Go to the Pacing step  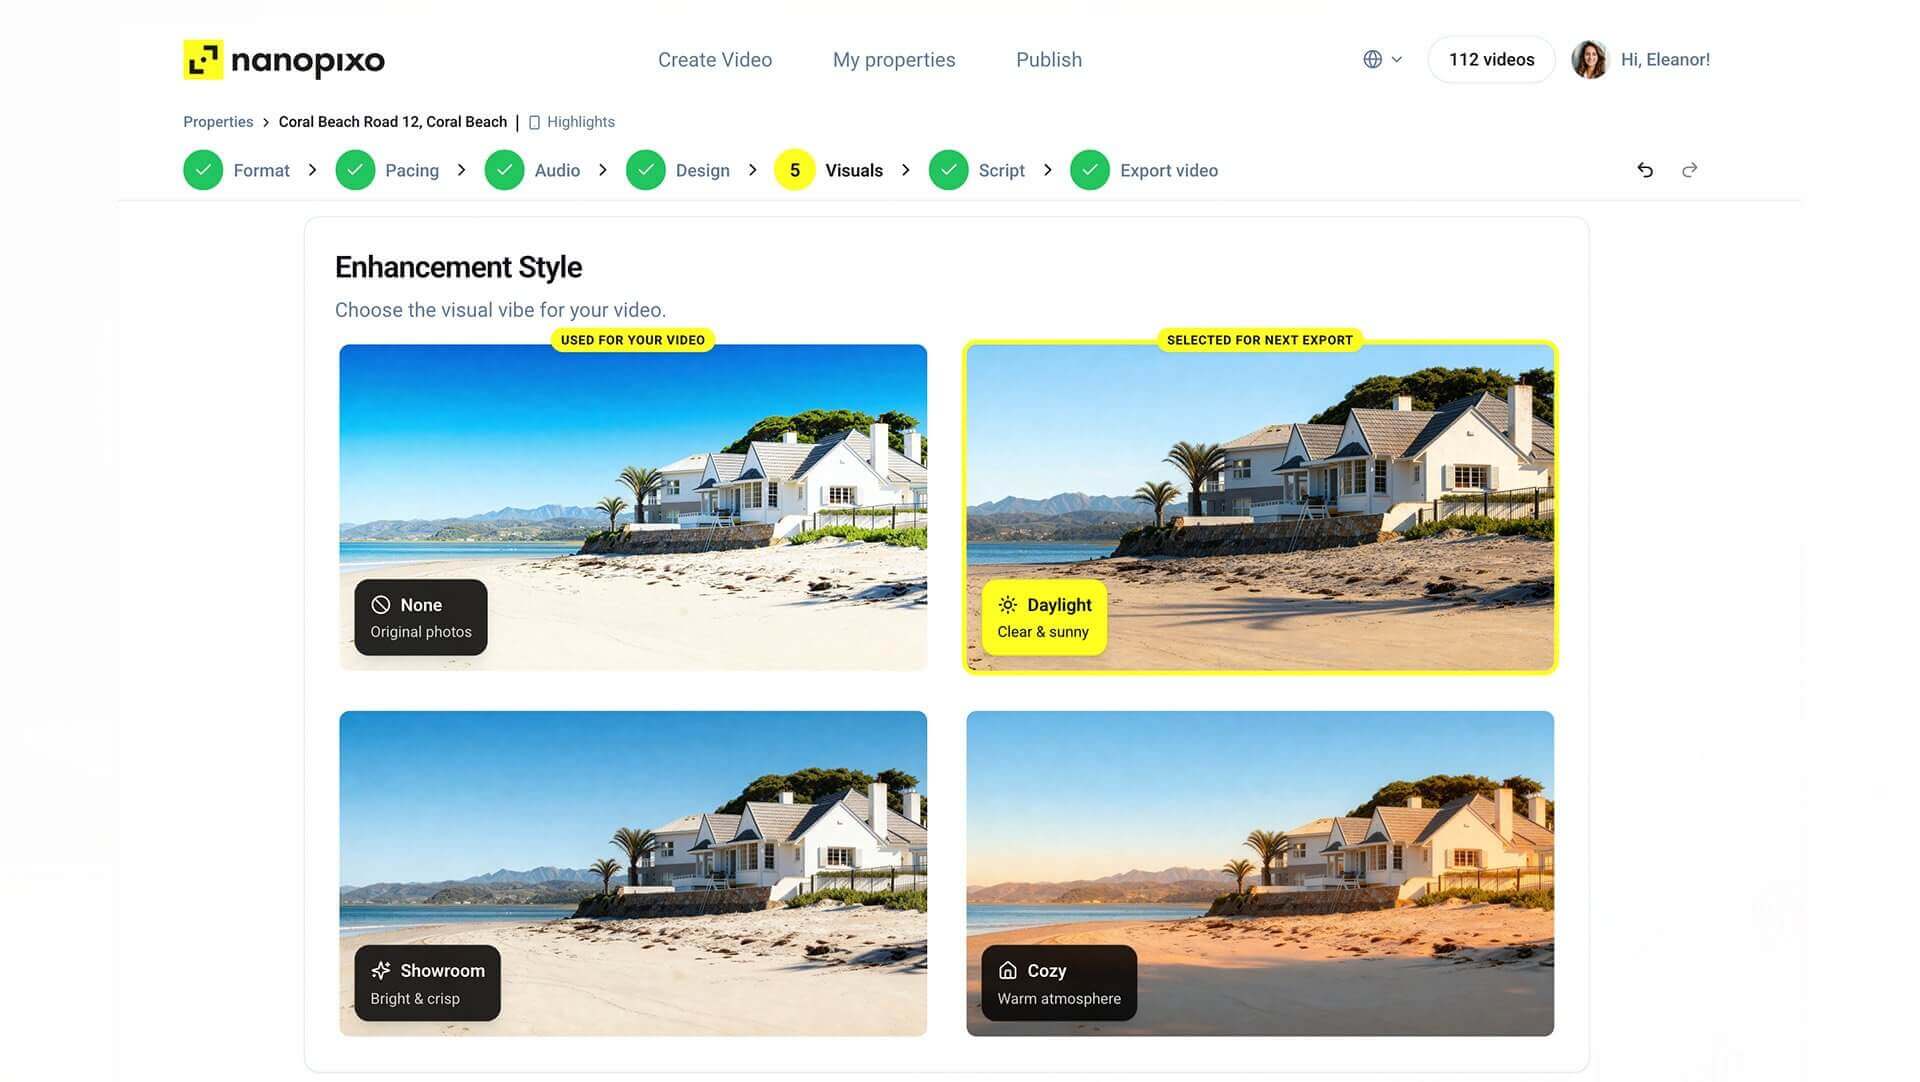(412, 171)
